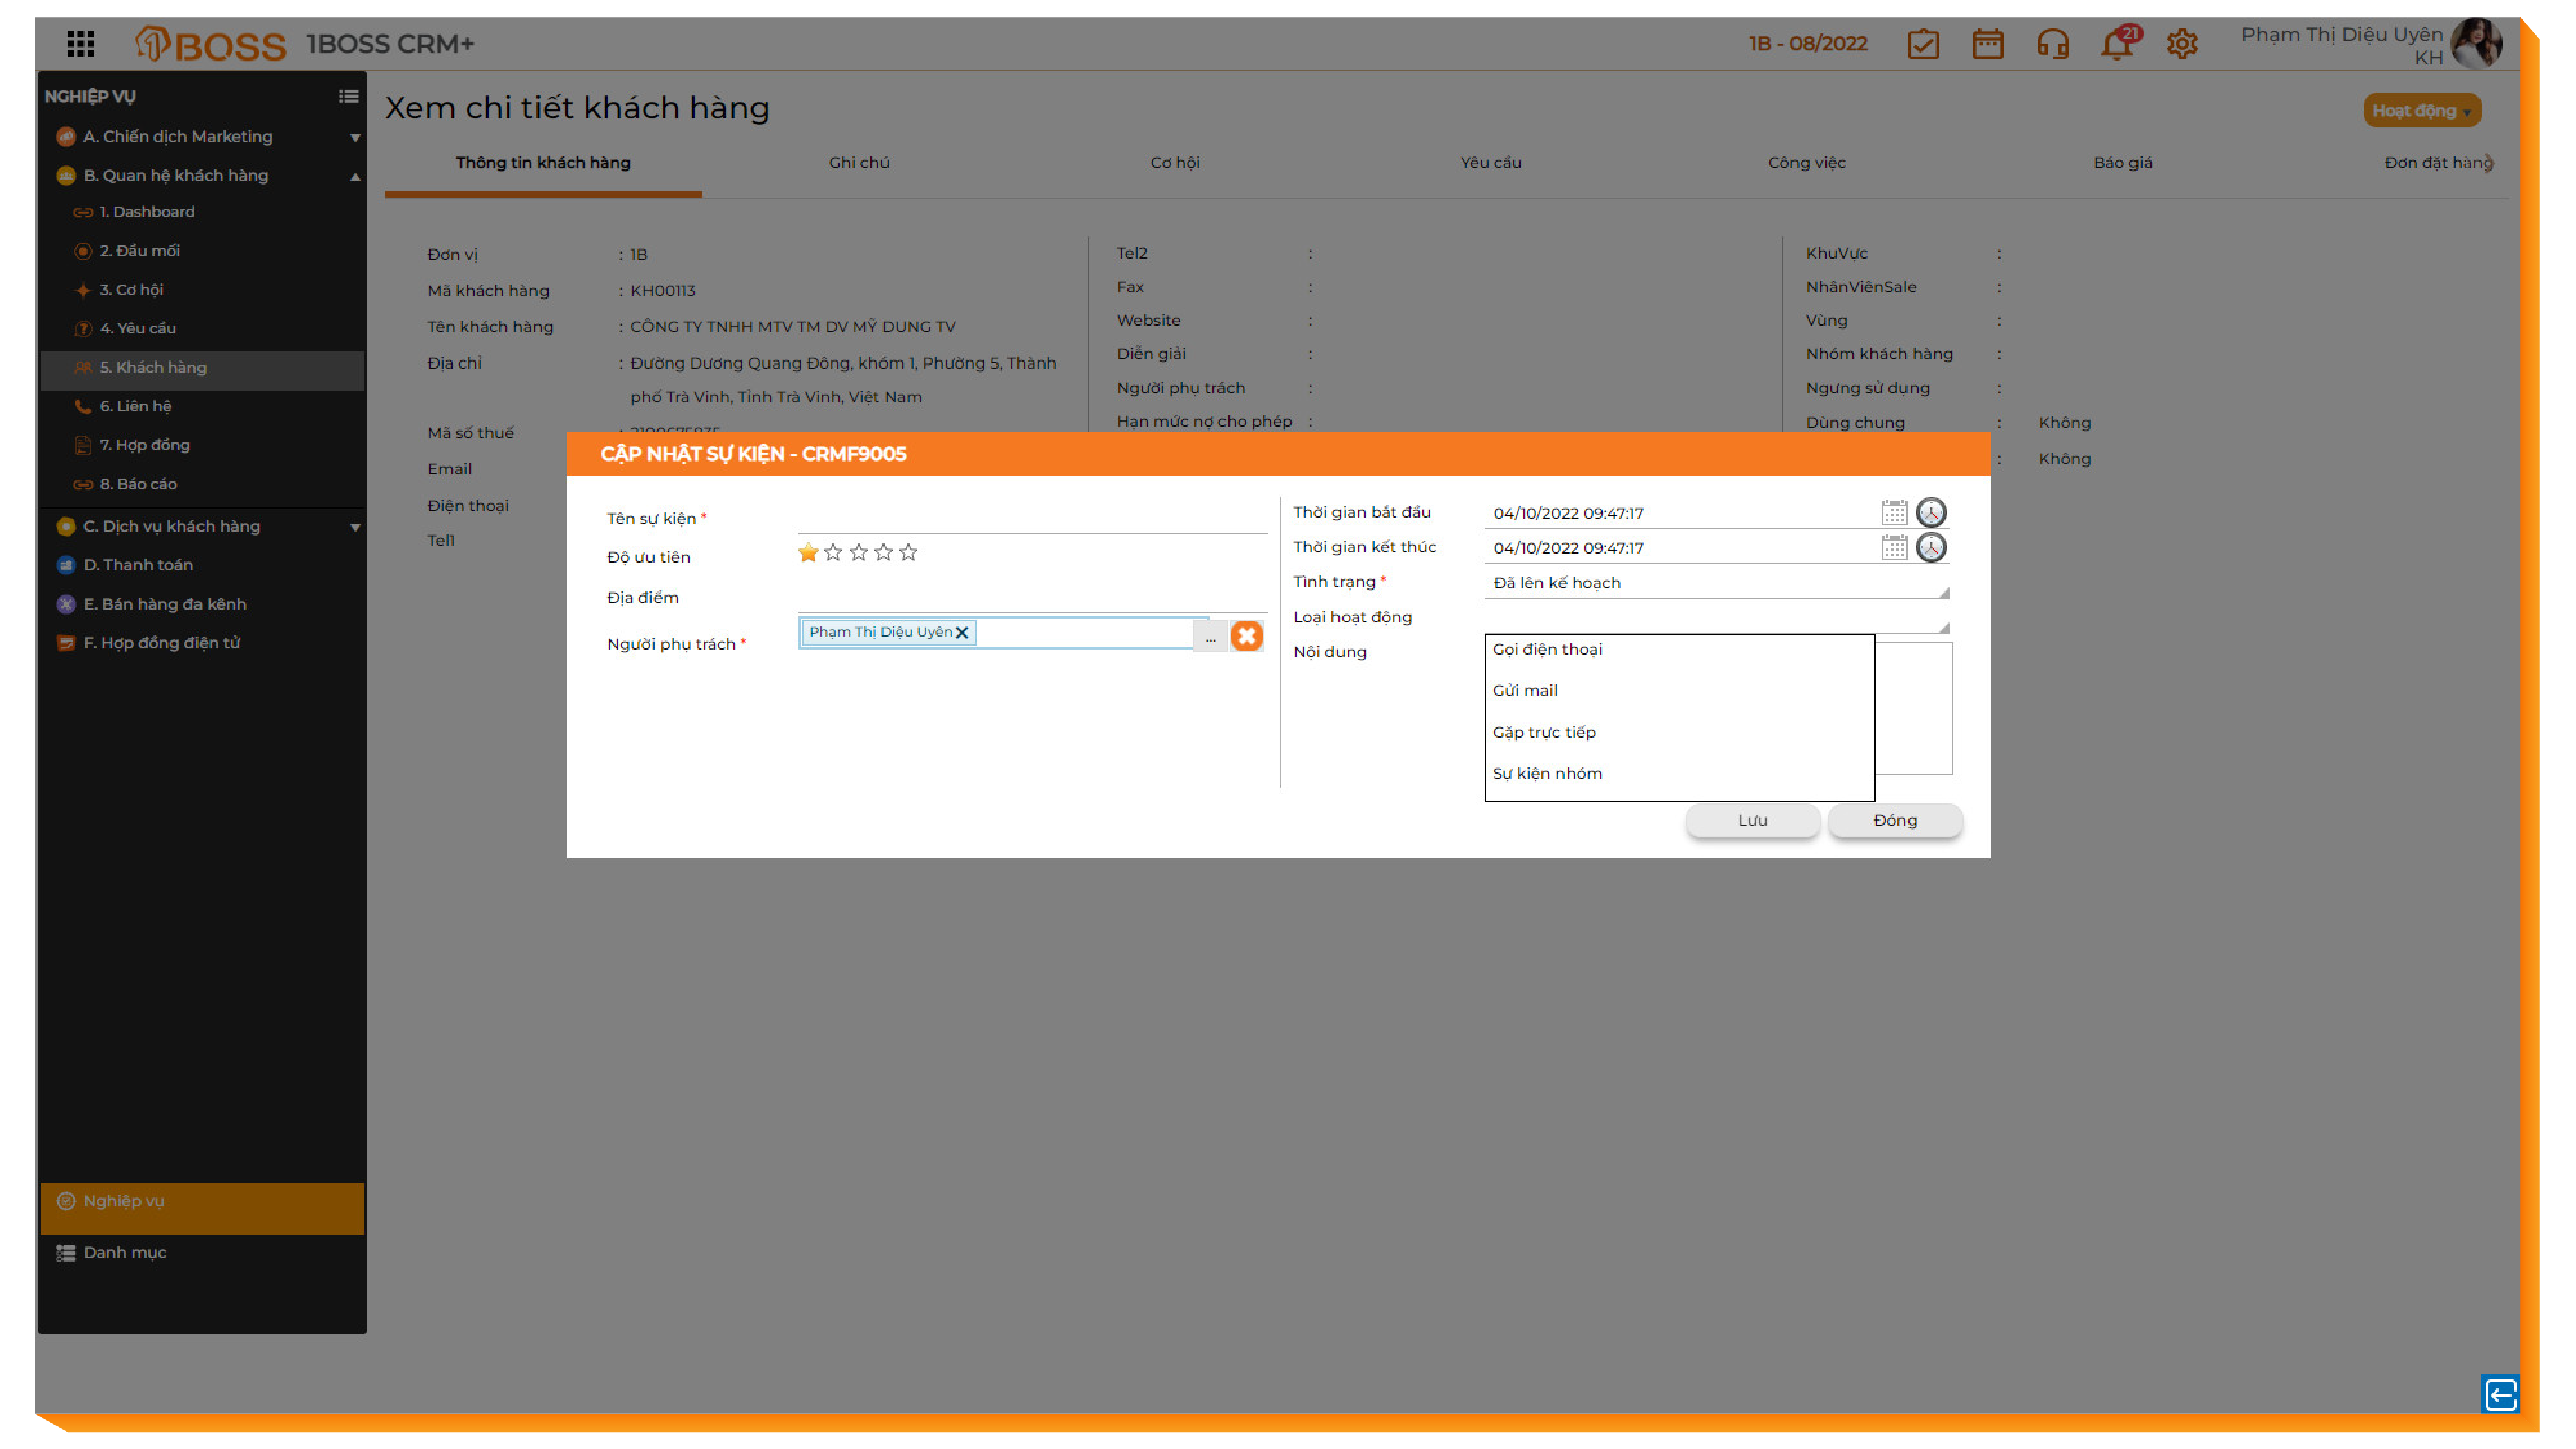
Task: Open the apps grid launcher icon
Action: [x=80, y=44]
